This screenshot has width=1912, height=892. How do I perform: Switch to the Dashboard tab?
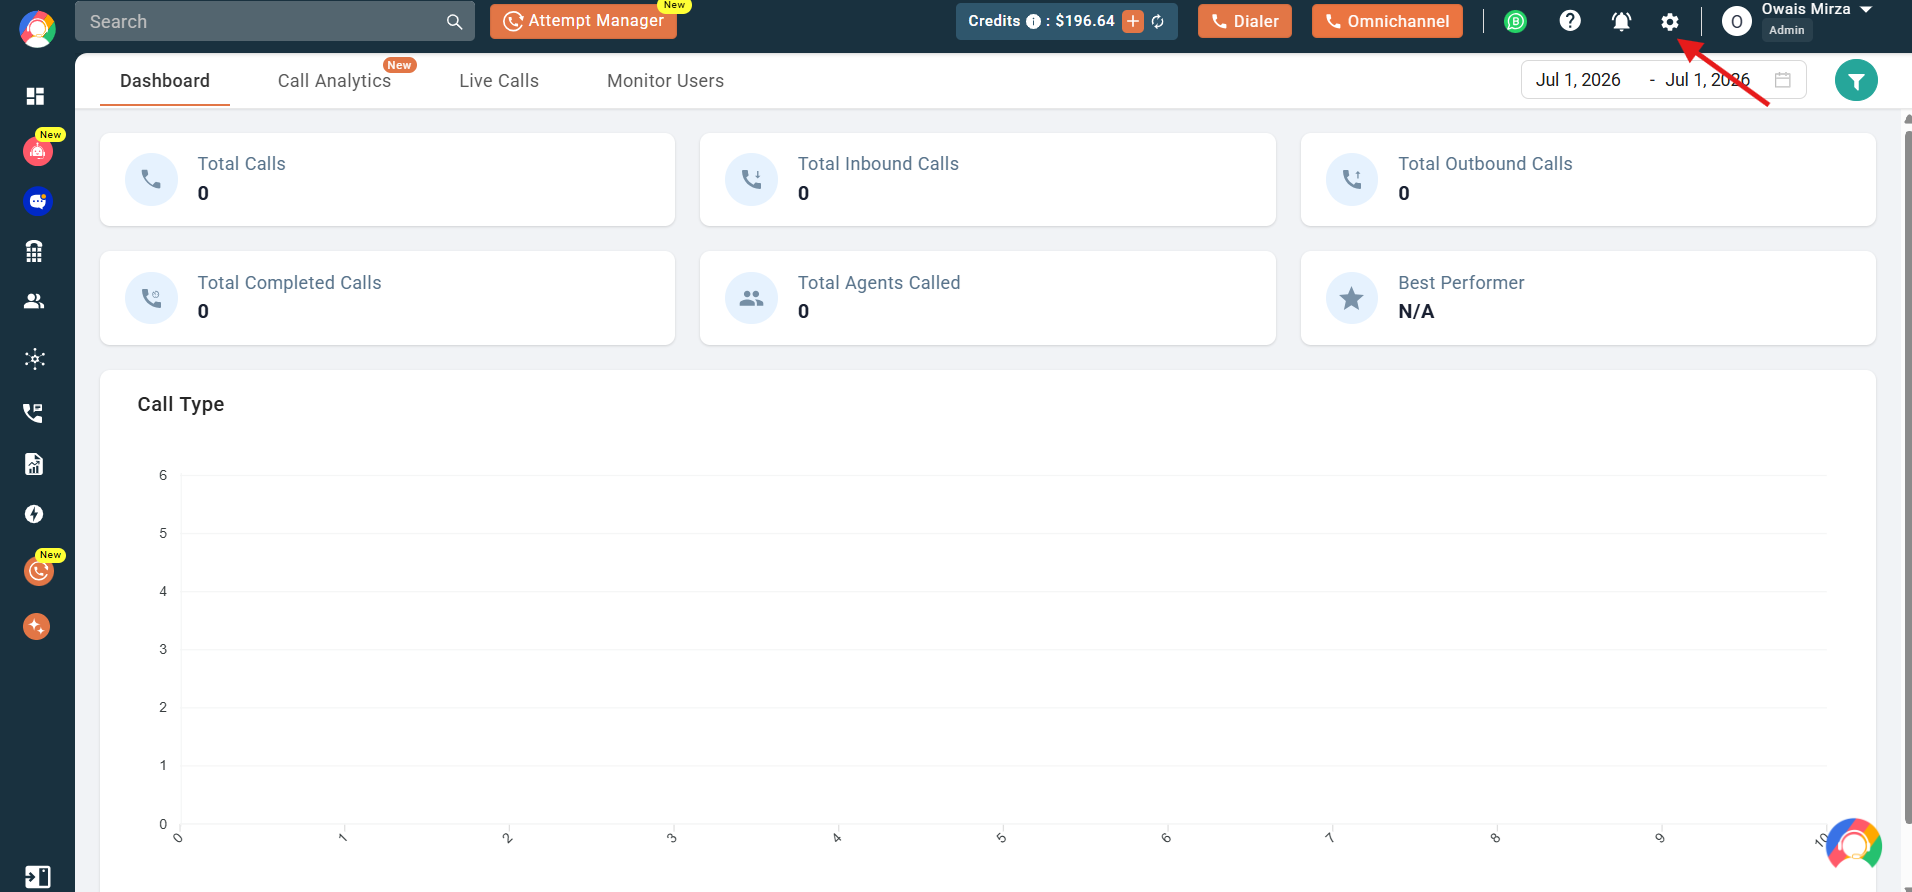(165, 81)
